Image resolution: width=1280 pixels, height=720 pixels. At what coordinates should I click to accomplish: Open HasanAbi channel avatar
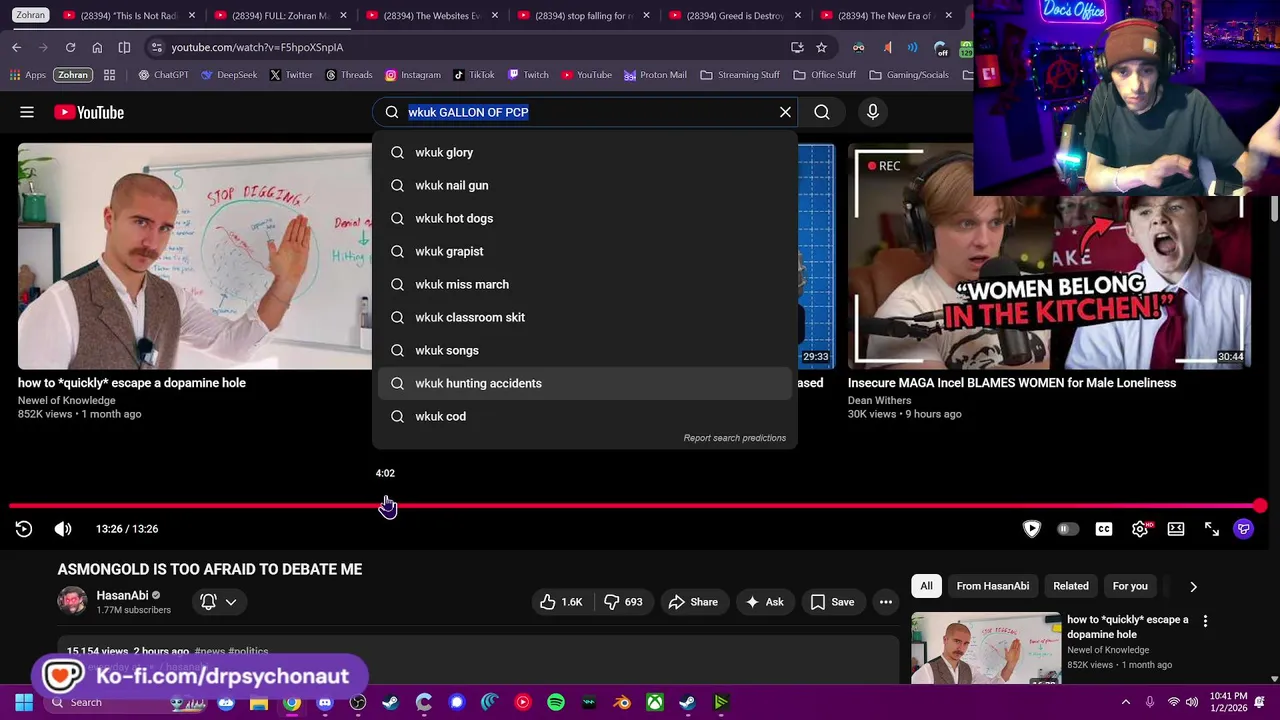point(72,601)
